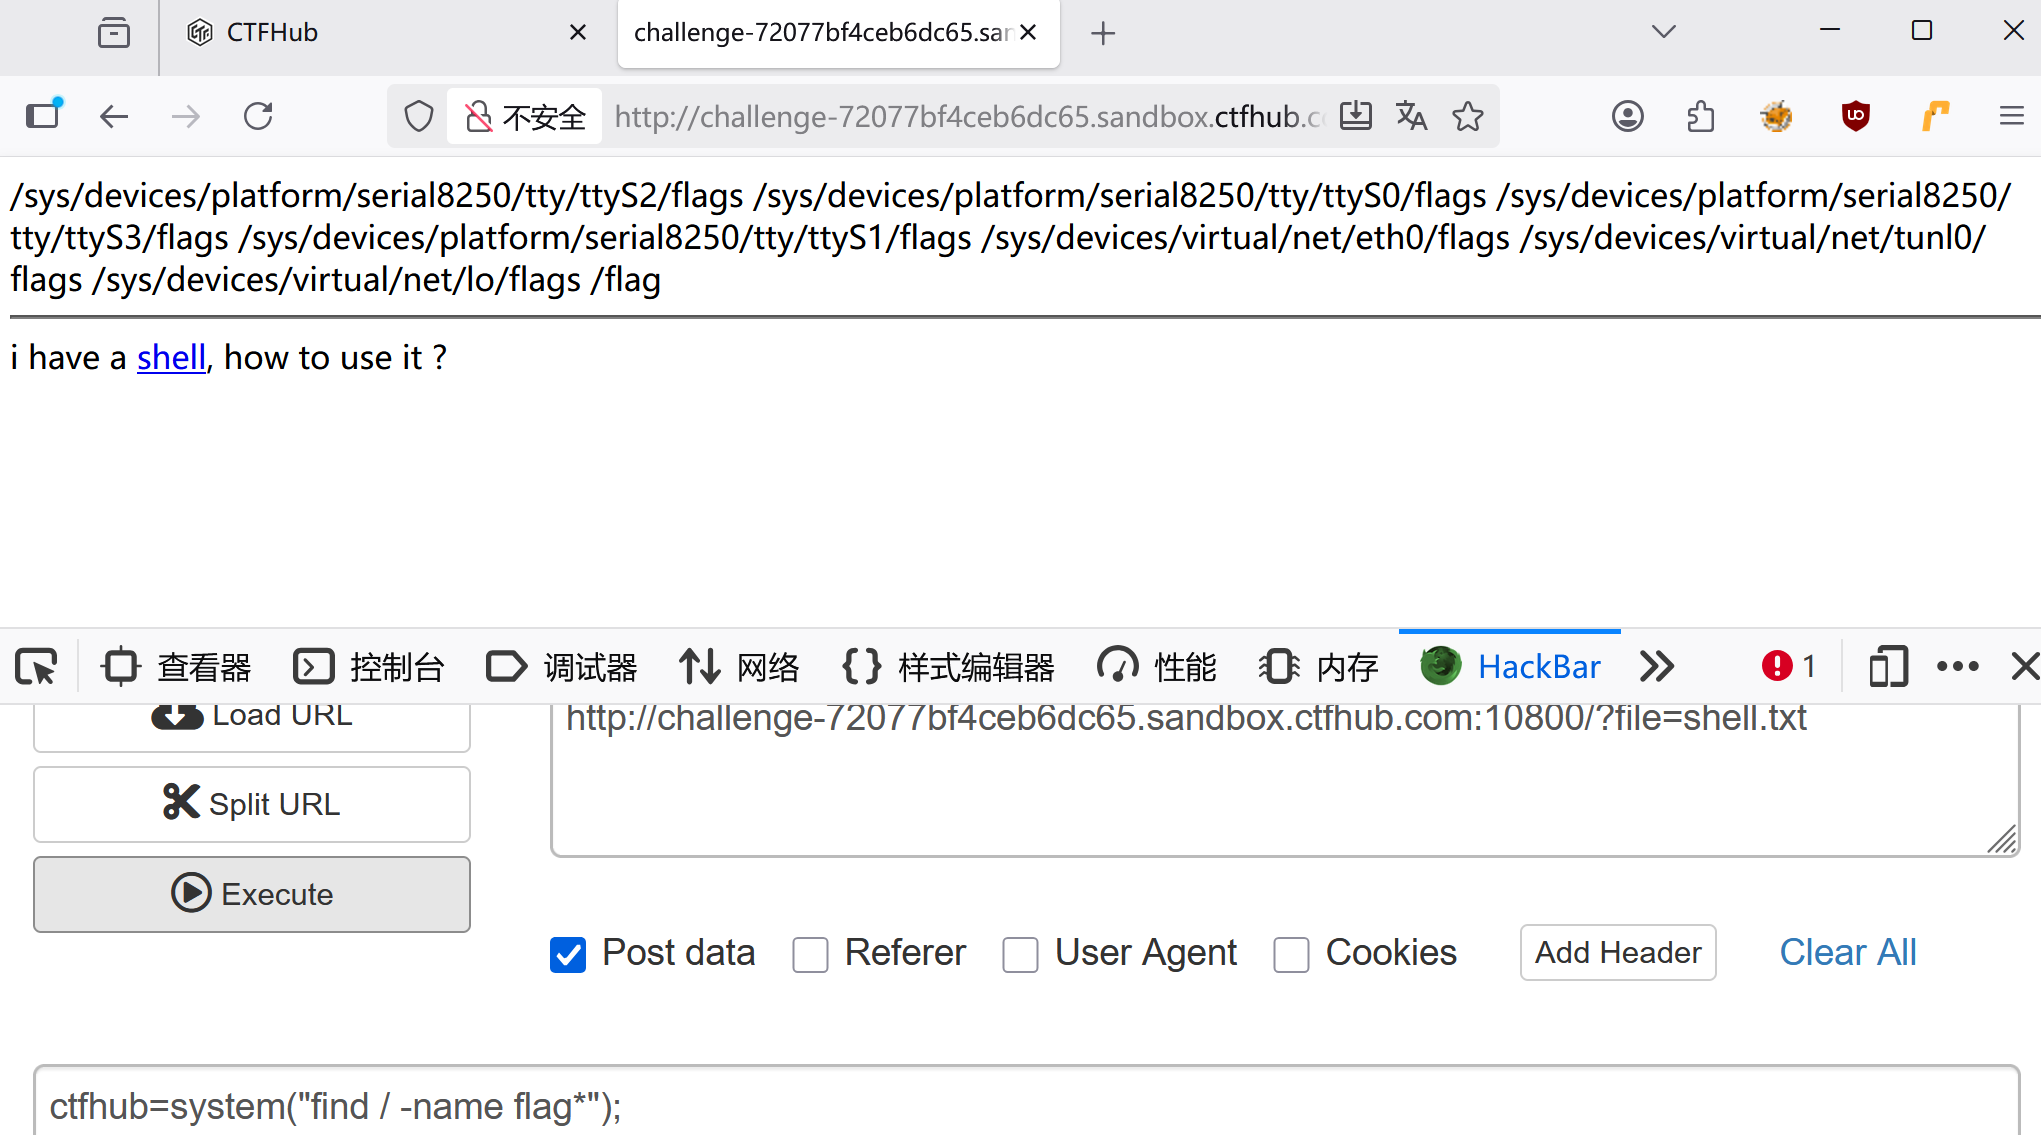This screenshot has width=2041, height=1135.
Task: Uncheck the Post data checkbox
Action: (568, 954)
